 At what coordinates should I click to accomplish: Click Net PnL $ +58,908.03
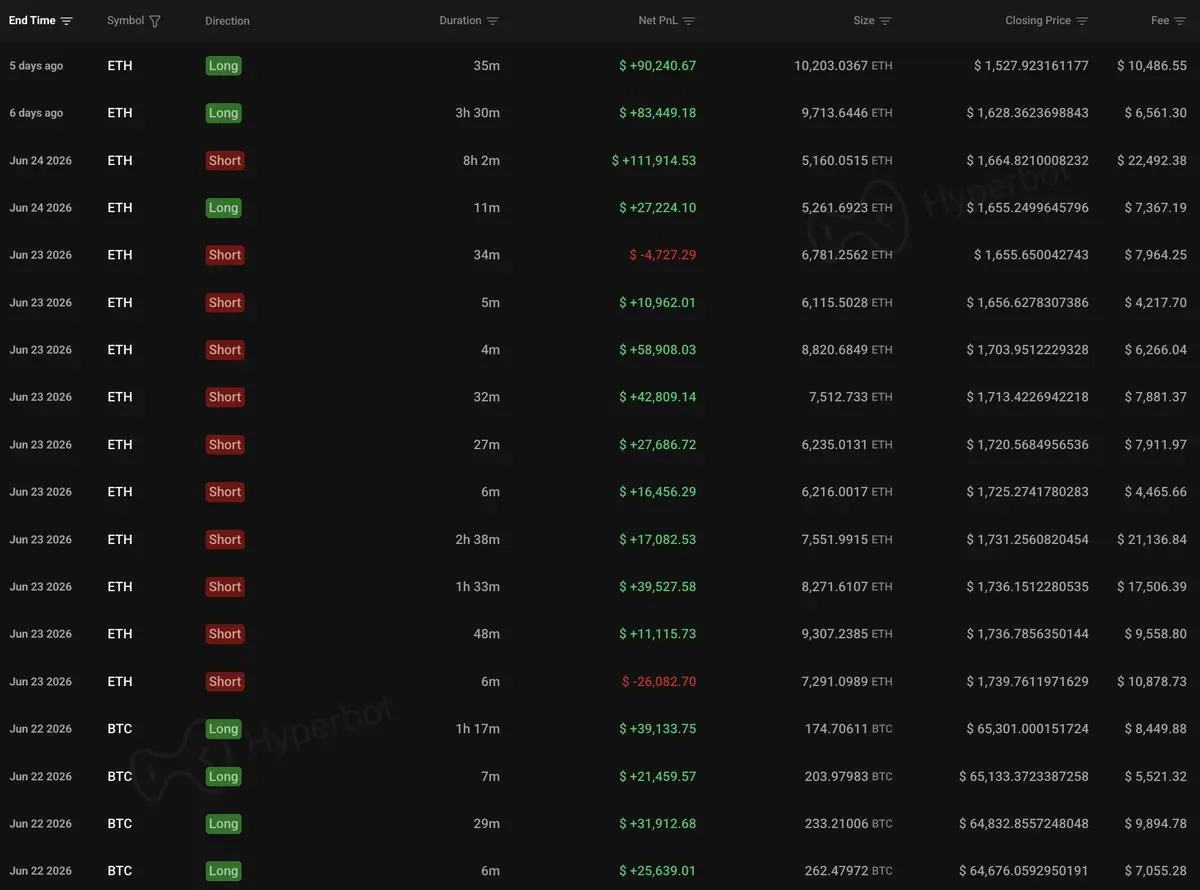click(657, 350)
